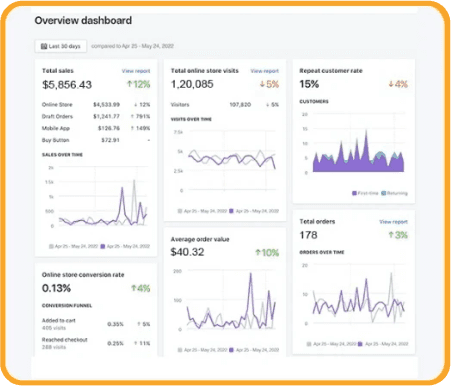Click the Total orders title

[317, 222]
